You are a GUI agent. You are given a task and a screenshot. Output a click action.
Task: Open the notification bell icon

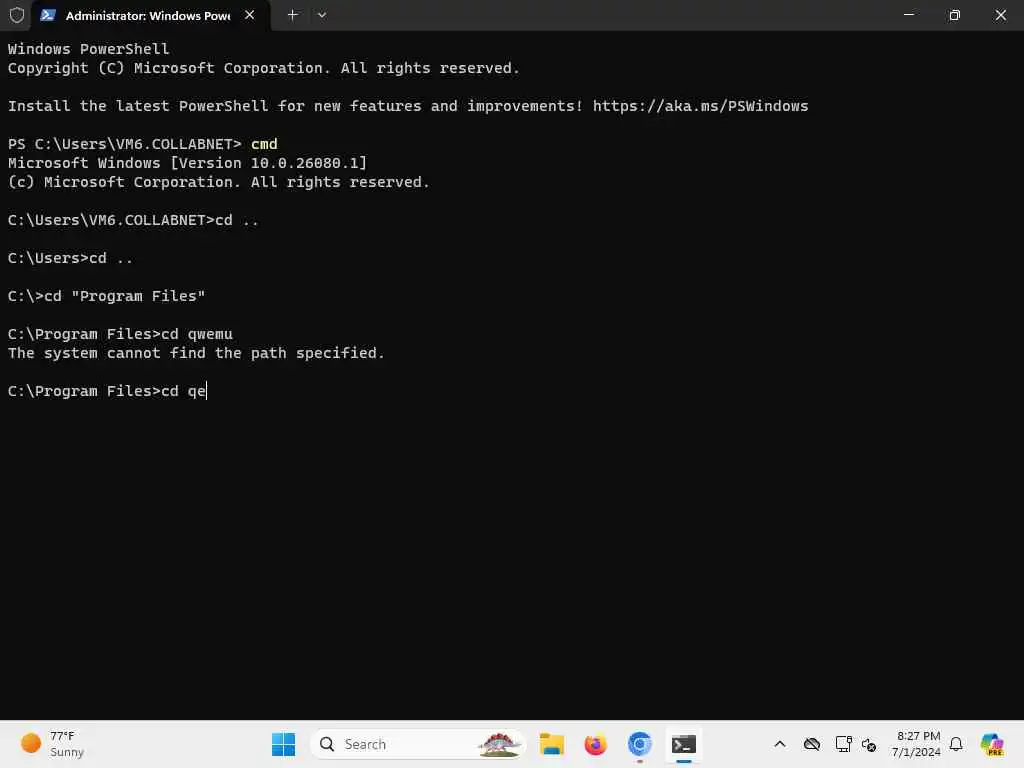click(956, 744)
